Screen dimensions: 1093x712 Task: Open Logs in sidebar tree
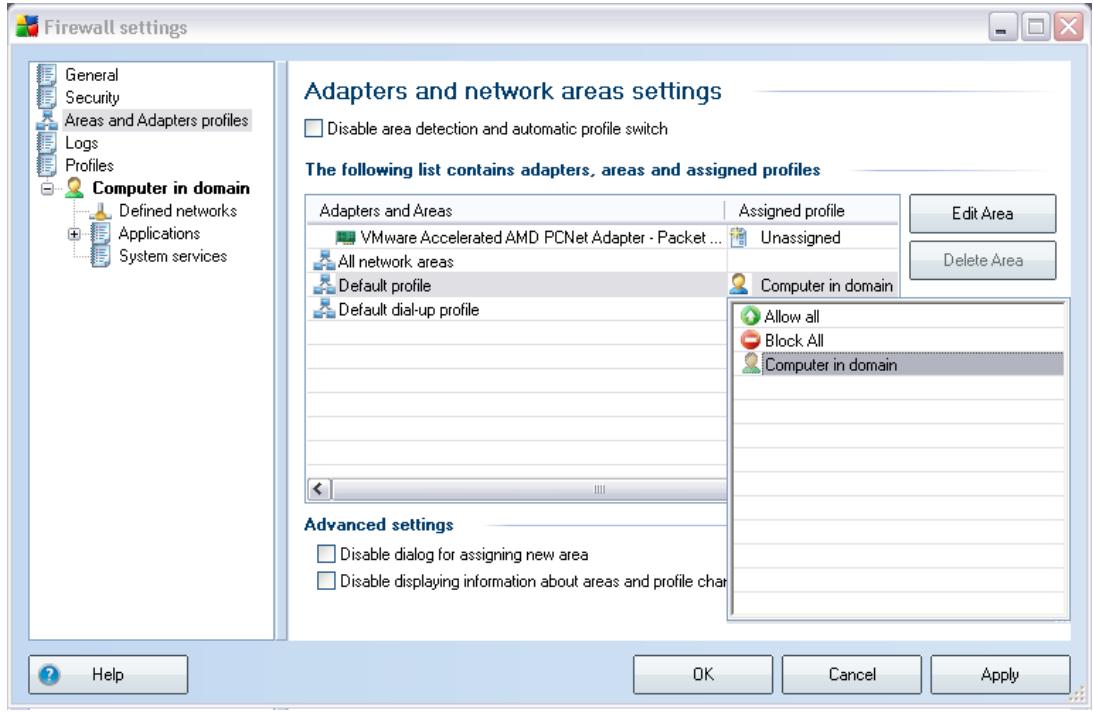(x=82, y=143)
